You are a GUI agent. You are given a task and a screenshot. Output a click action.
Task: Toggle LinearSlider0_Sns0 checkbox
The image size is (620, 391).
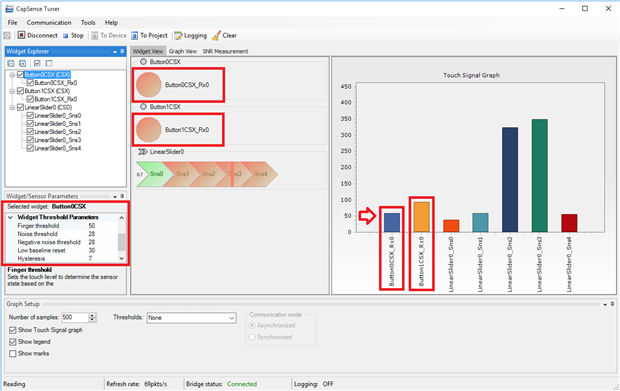point(30,115)
